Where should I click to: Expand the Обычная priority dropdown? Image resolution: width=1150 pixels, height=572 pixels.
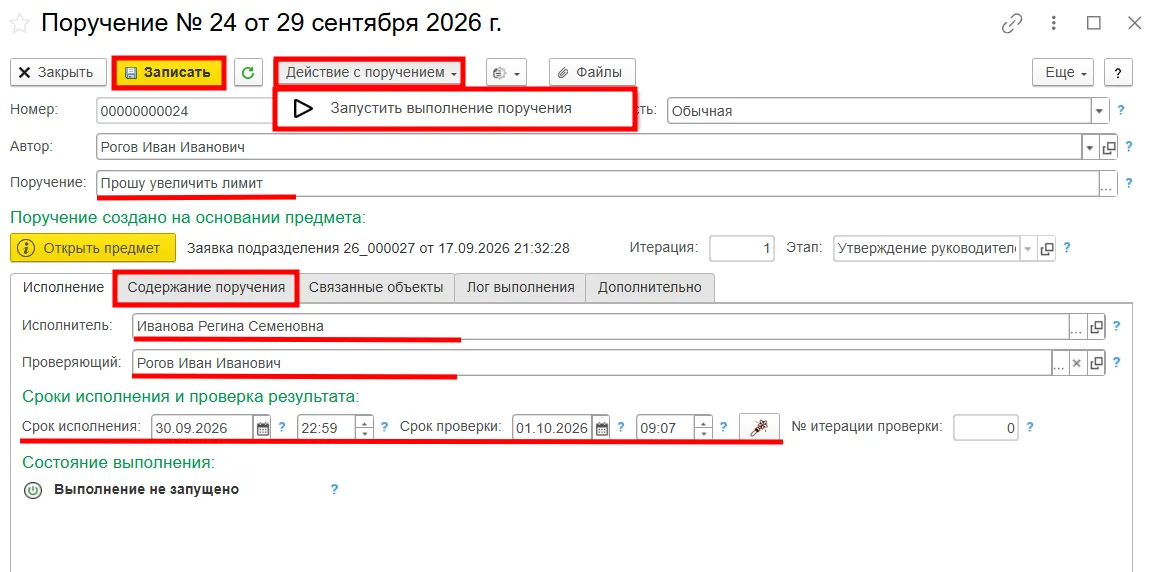1099,111
